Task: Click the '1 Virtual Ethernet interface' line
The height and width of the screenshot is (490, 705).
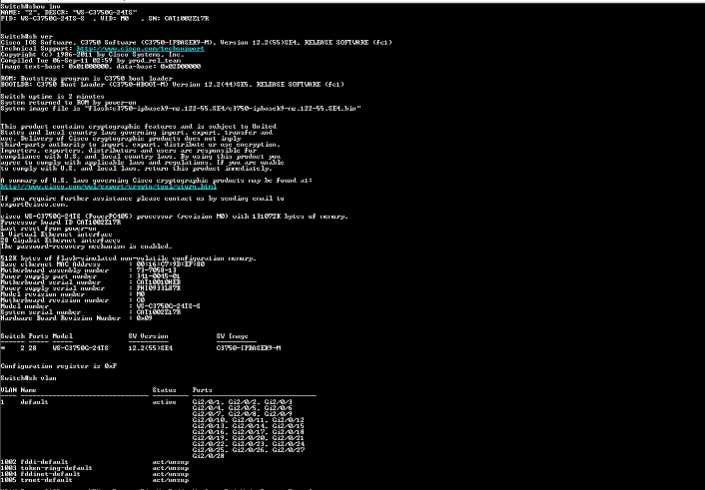Action: [x=56, y=234]
